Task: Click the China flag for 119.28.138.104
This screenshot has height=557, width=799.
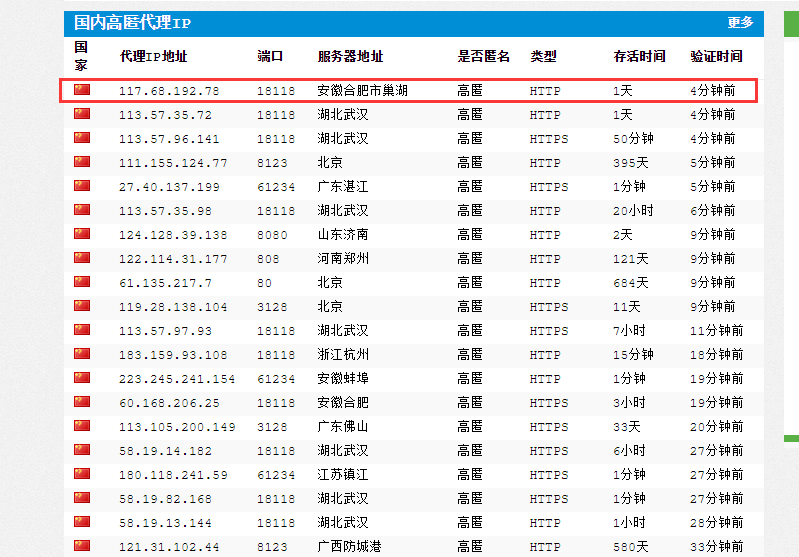Action: [82, 305]
